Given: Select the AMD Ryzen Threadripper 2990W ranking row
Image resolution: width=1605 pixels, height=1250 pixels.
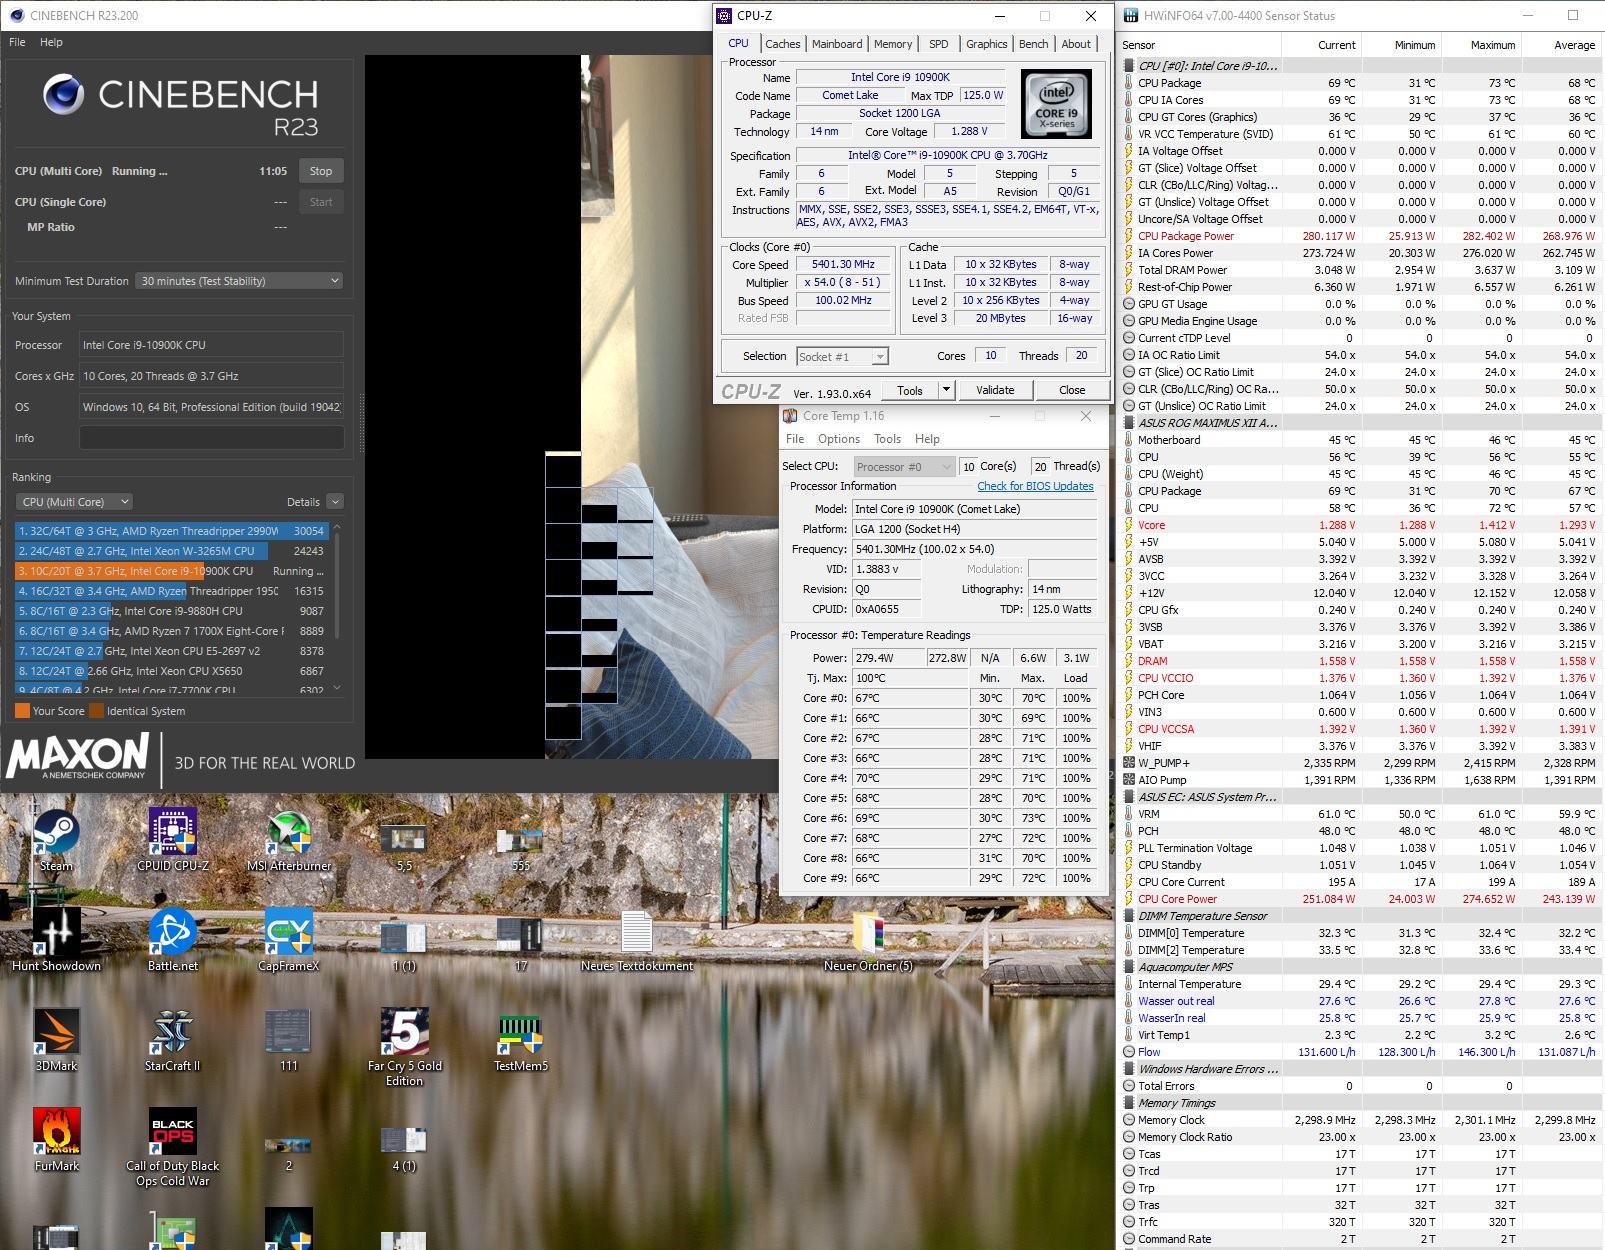Looking at the screenshot, I should (171, 531).
